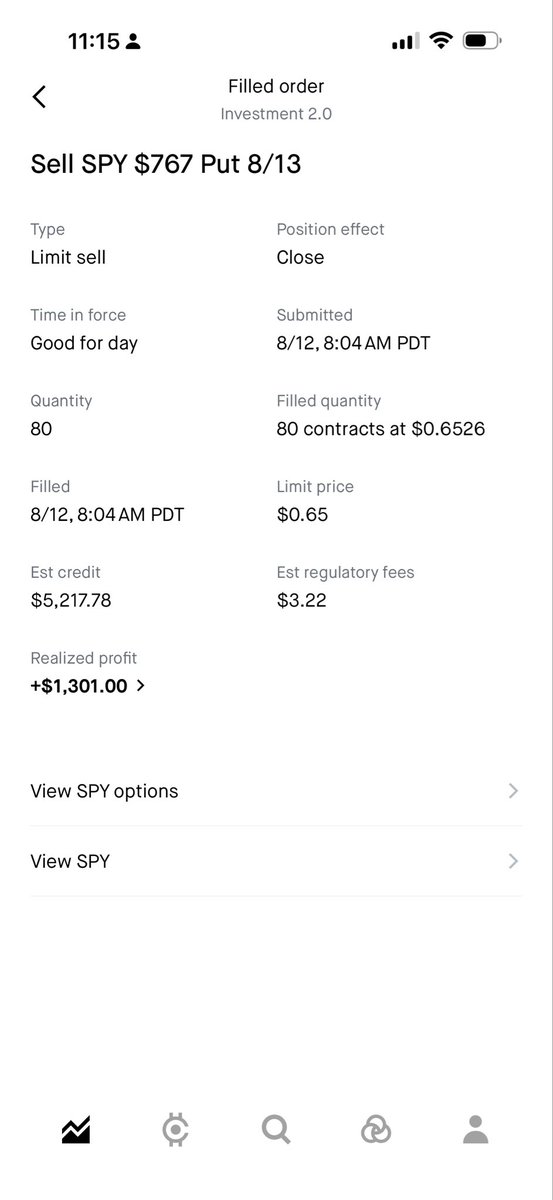This screenshot has width=553, height=1200.
Task: Expand the realized profit +$1,301.00 chevron
Action: pyautogui.click(x=140, y=686)
